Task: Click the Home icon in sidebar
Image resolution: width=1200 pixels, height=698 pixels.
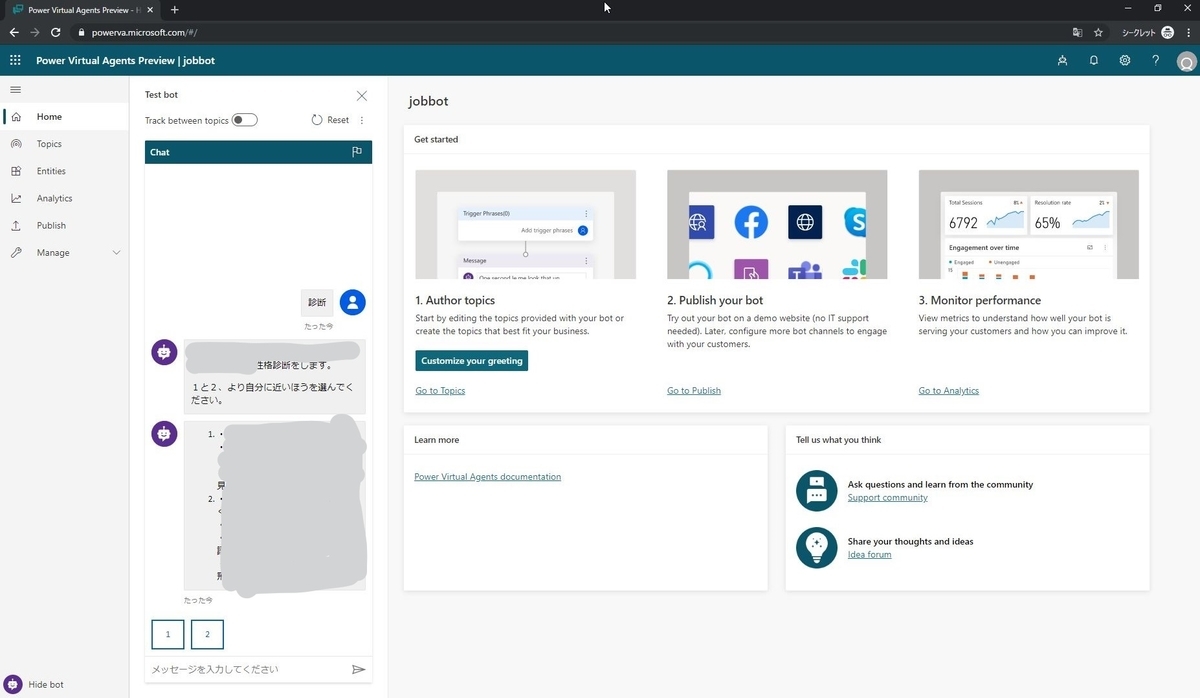Action: [x=16, y=117]
